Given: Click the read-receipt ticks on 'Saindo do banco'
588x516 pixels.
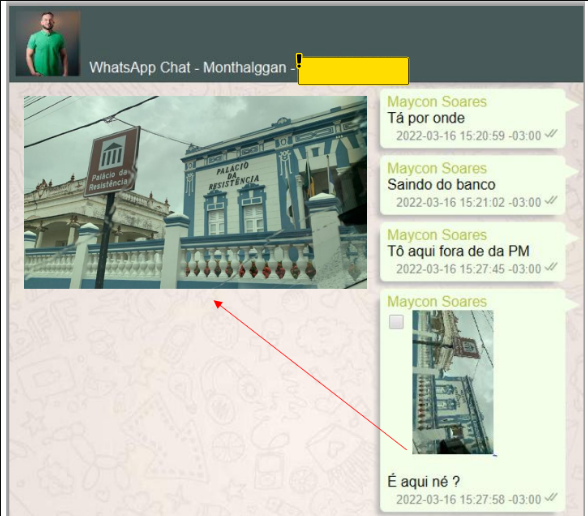Looking at the screenshot, I should tap(551, 201).
